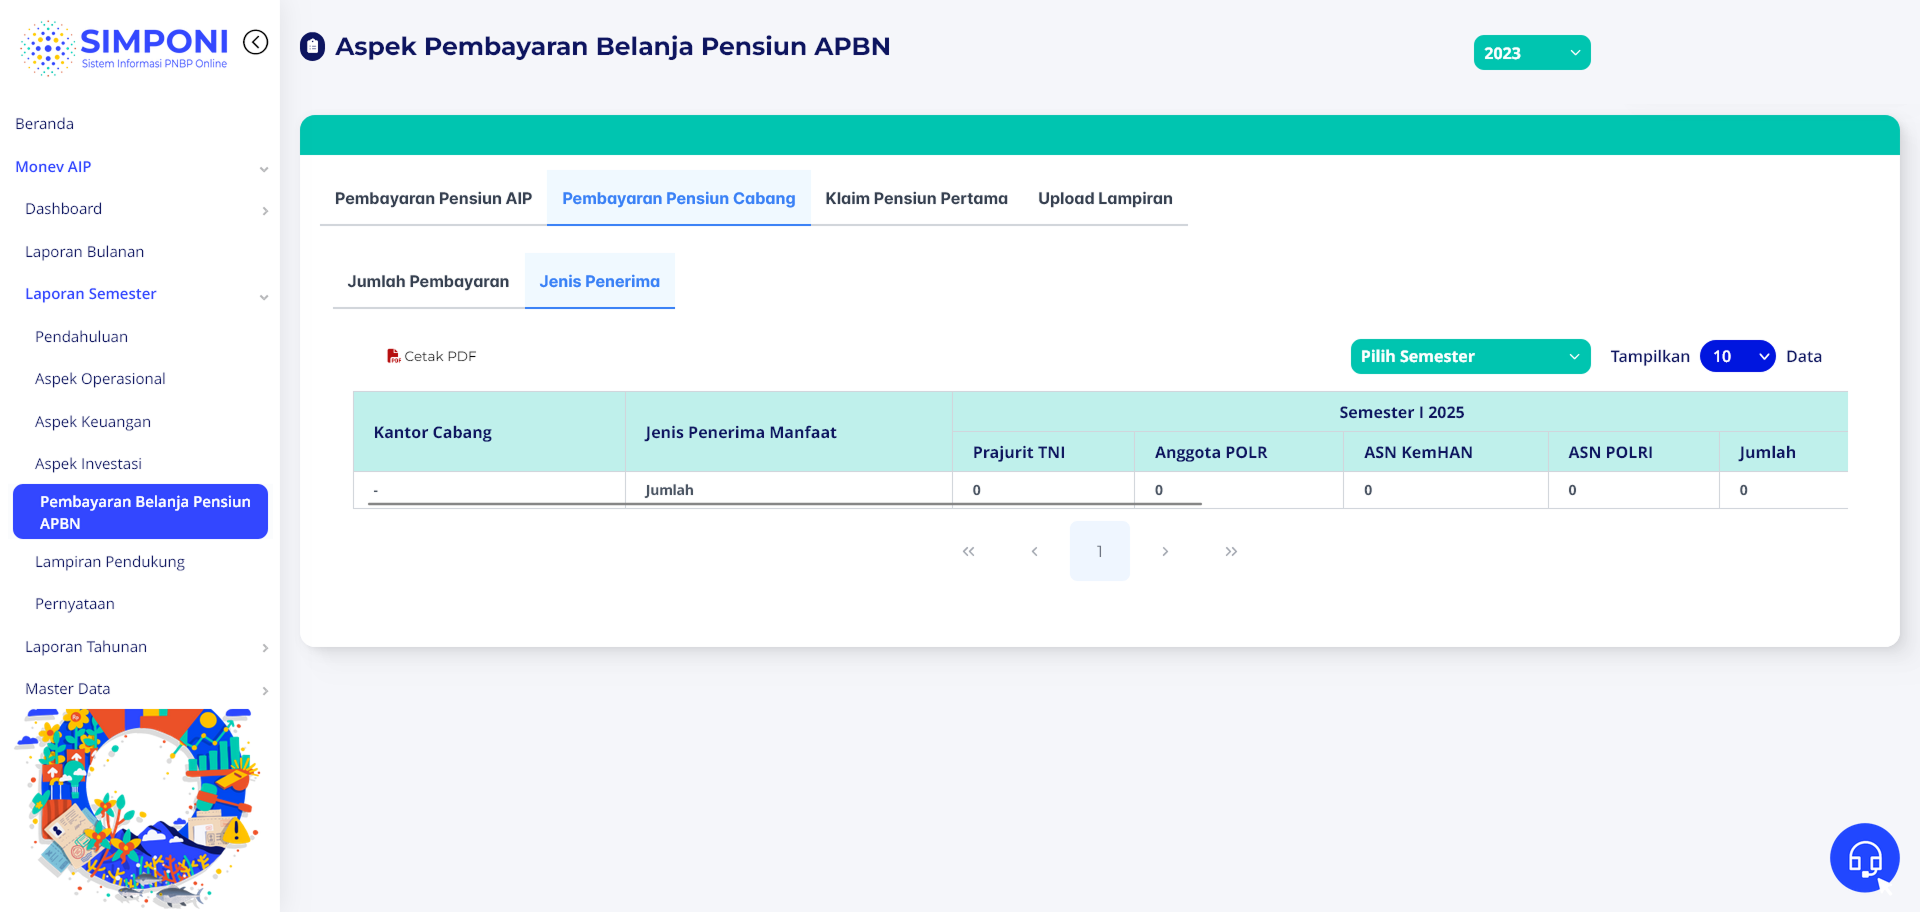Click the SIMPONI logo
The height and width of the screenshot is (912, 1920).
tap(124, 48)
